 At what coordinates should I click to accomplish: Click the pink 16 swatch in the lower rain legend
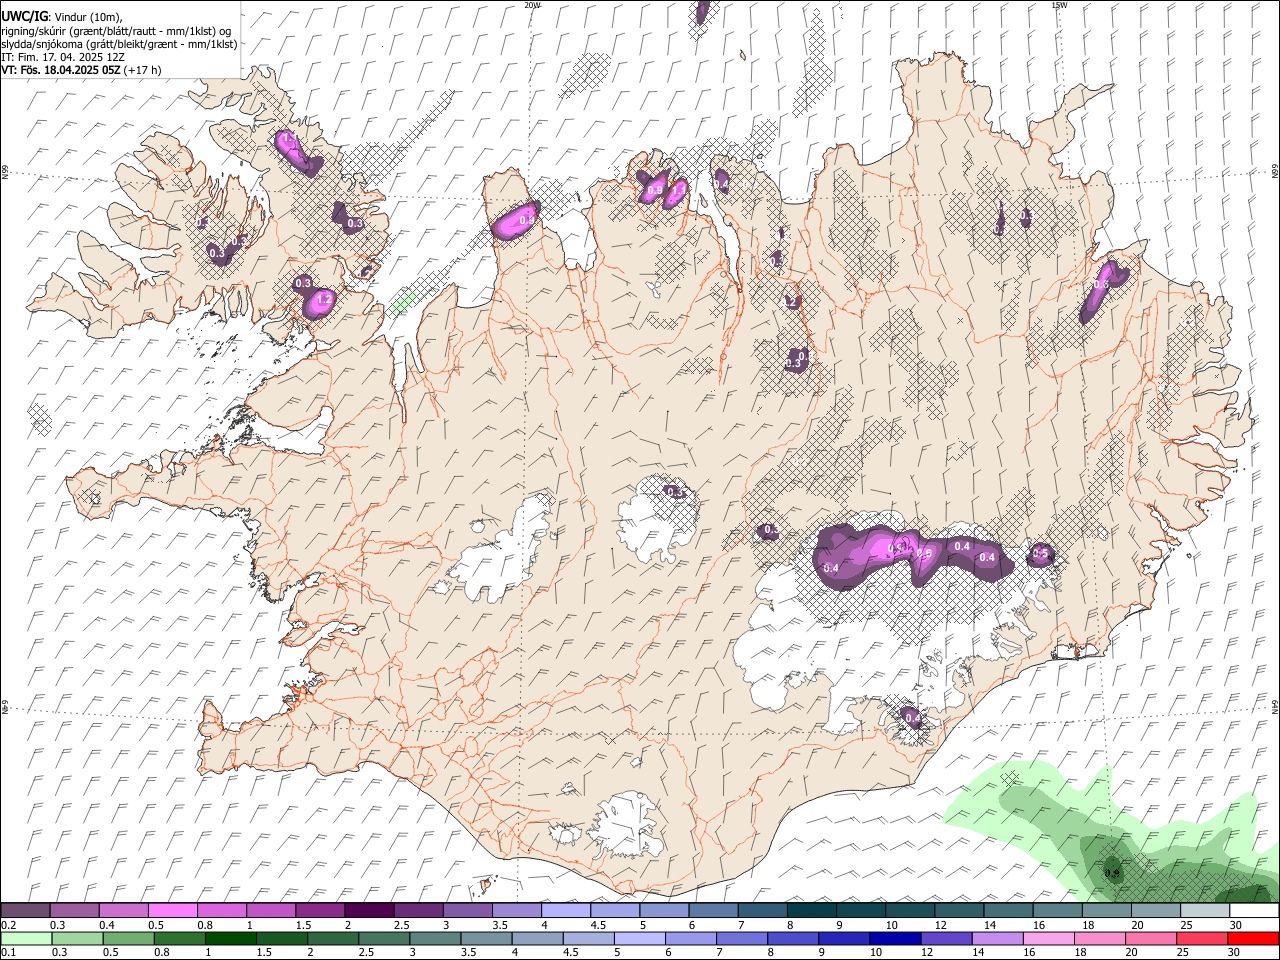tap(1048, 939)
